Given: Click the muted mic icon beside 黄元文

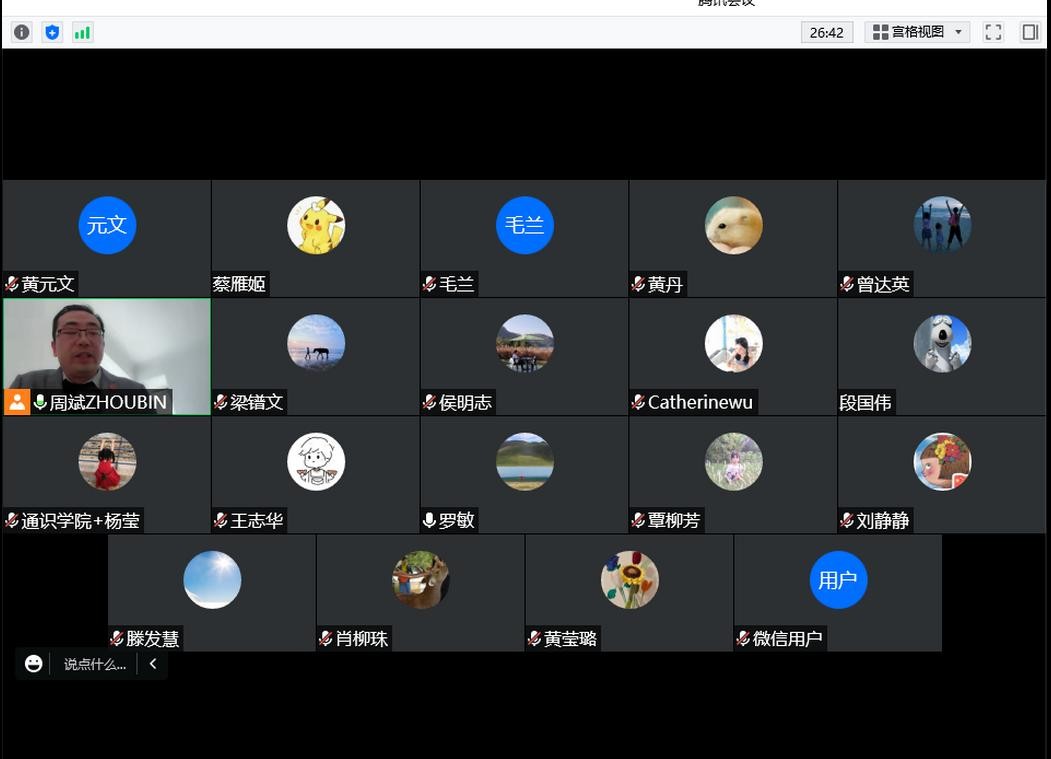Looking at the screenshot, I should tap(12, 284).
